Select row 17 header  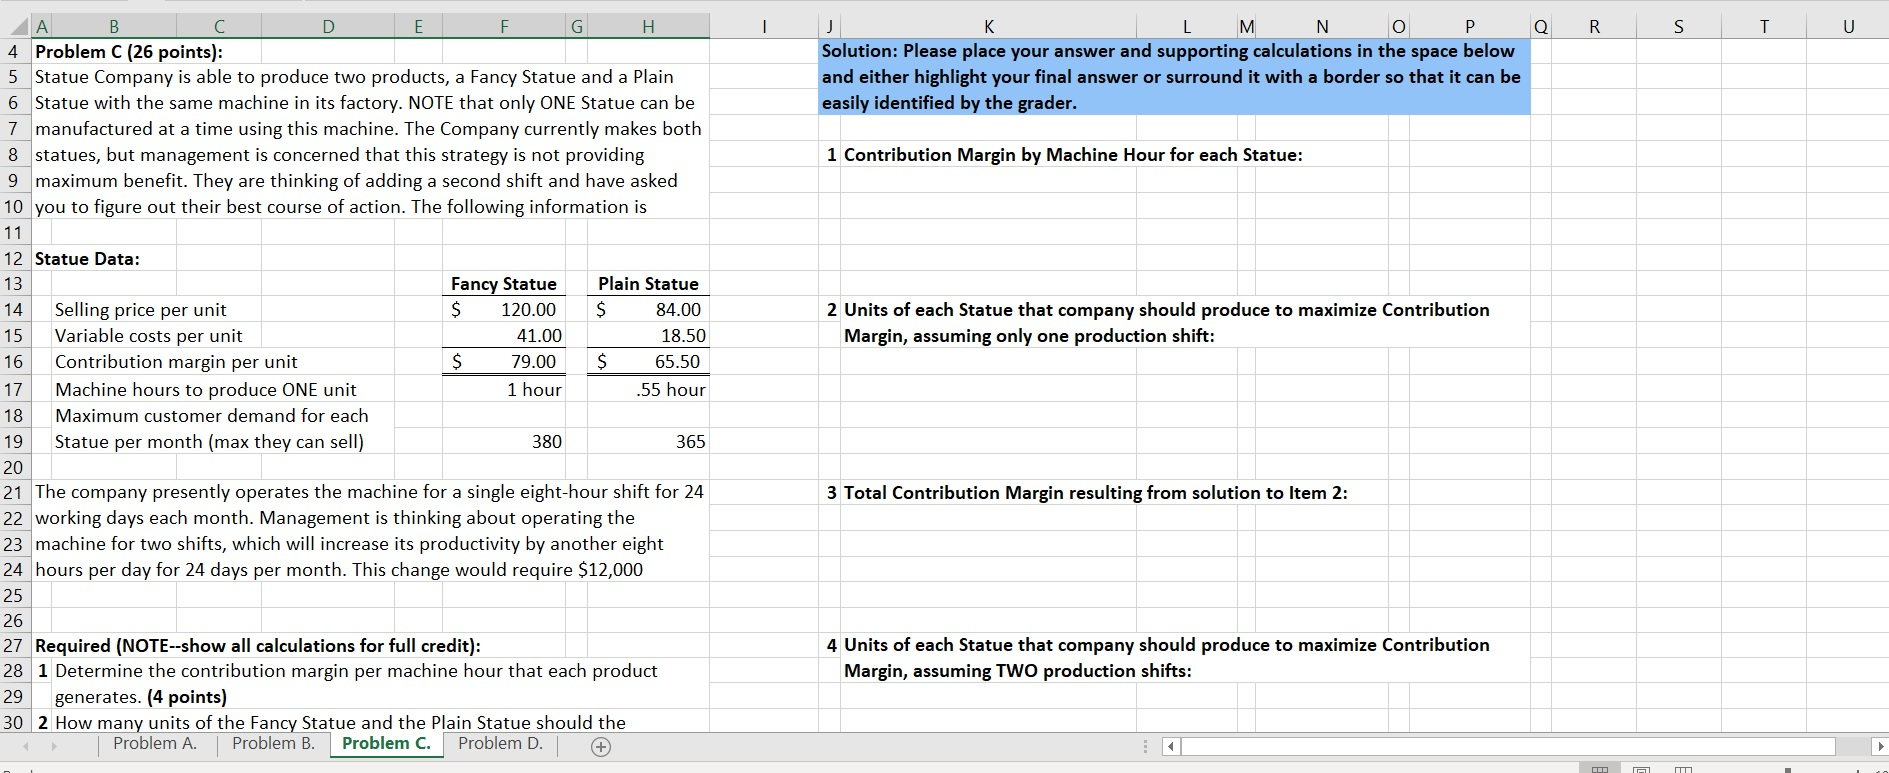(14, 390)
